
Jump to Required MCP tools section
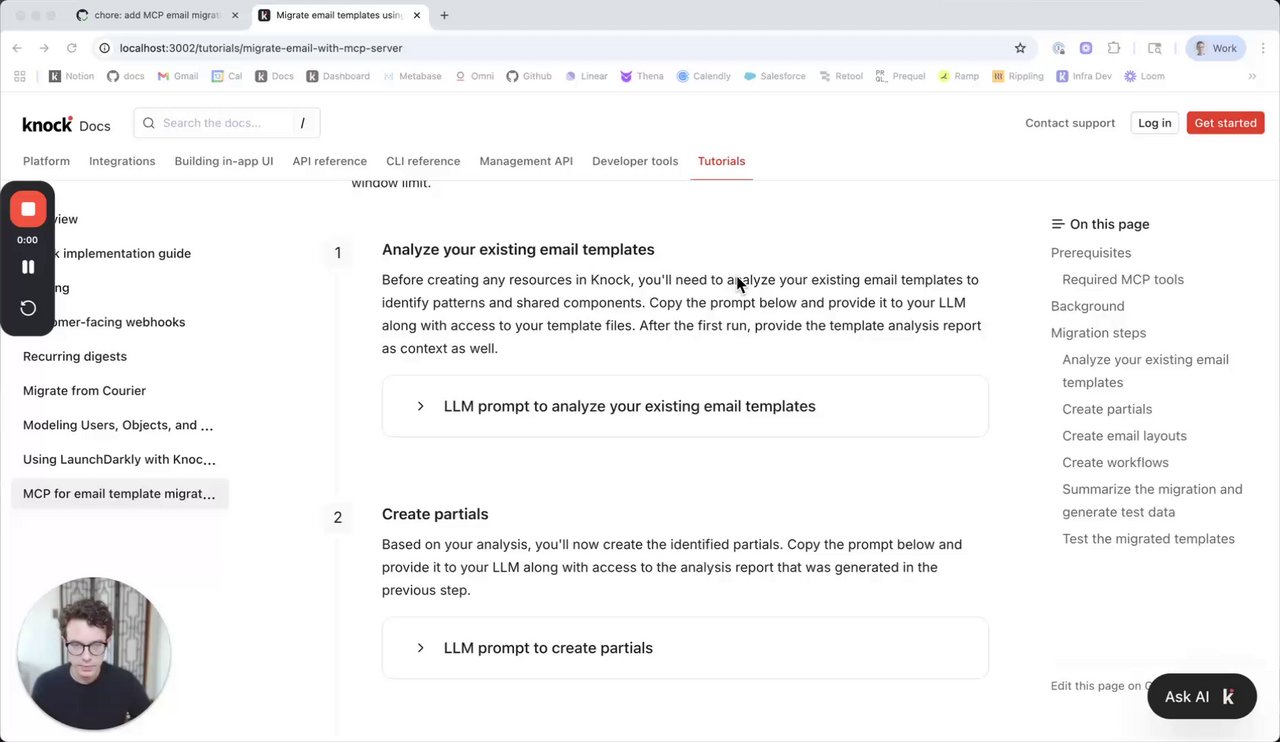coord(1123,279)
